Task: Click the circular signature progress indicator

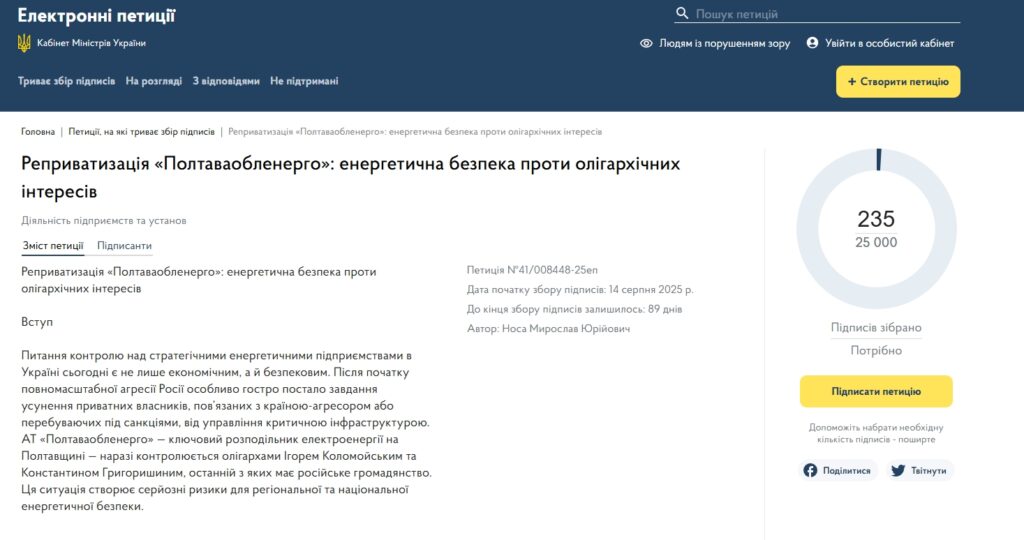Action: click(x=875, y=228)
